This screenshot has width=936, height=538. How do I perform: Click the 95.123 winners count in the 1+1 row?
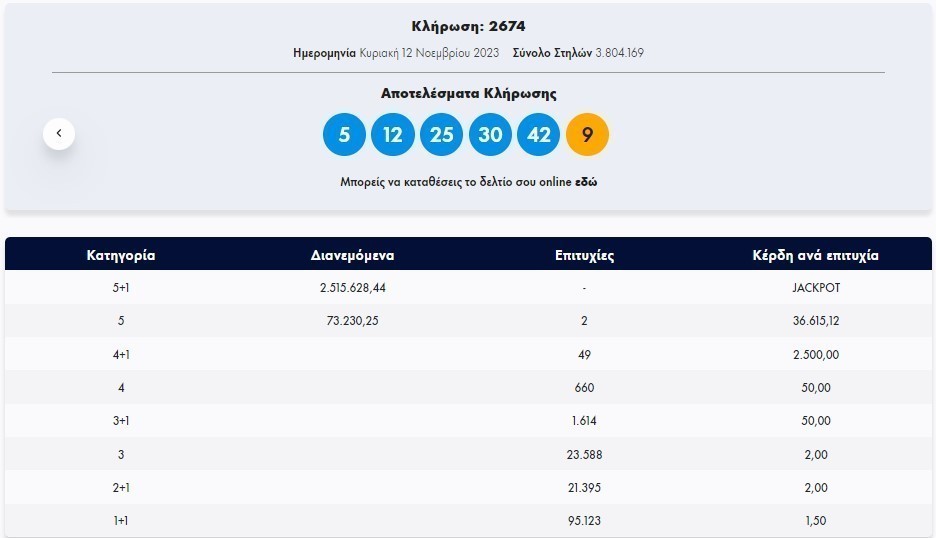click(x=584, y=520)
